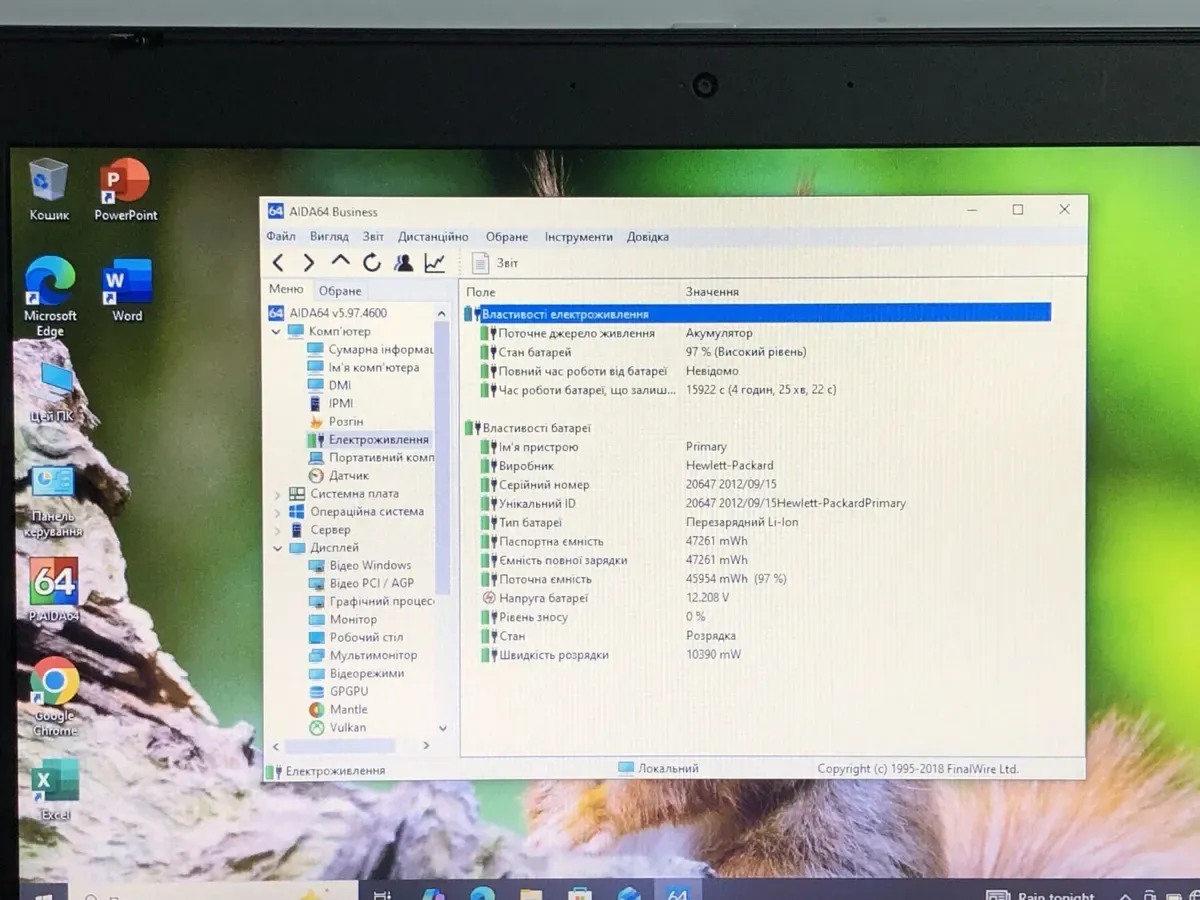Click the Звіт report button
The height and width of the screenshot is (900, 1200).
tap(496, 263)
